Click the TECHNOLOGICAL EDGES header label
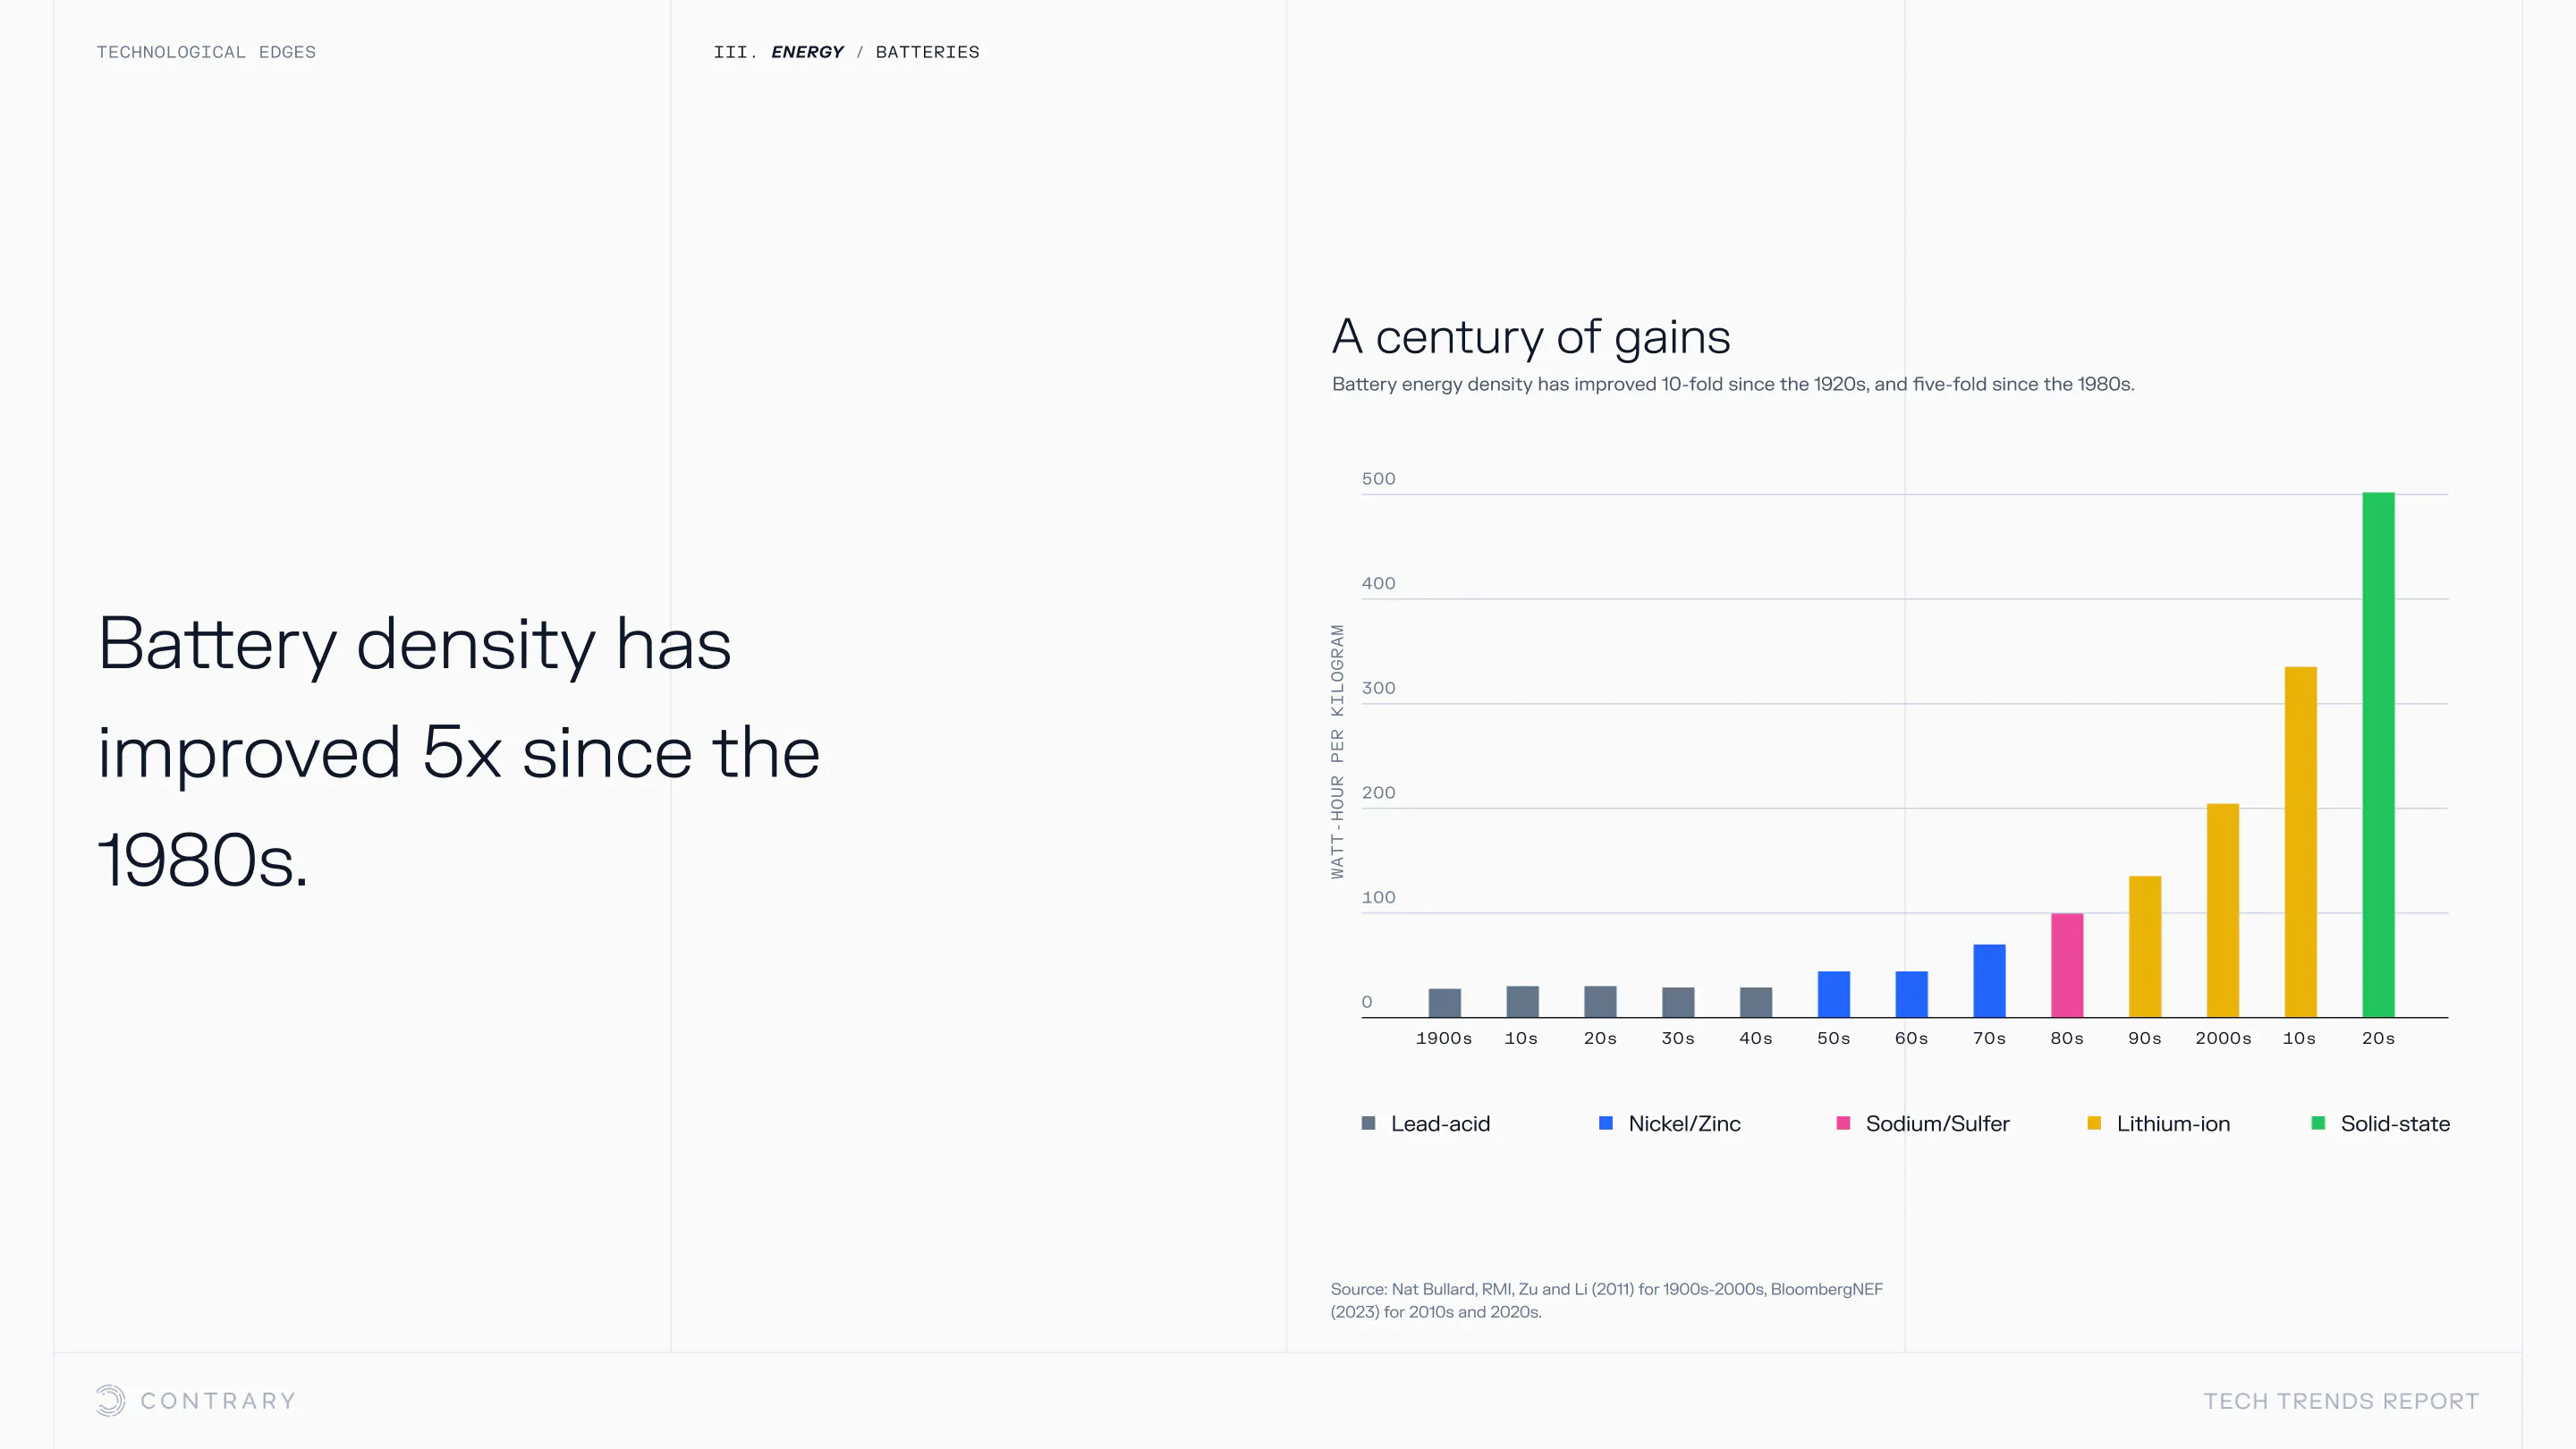 (x=206, y=52)
